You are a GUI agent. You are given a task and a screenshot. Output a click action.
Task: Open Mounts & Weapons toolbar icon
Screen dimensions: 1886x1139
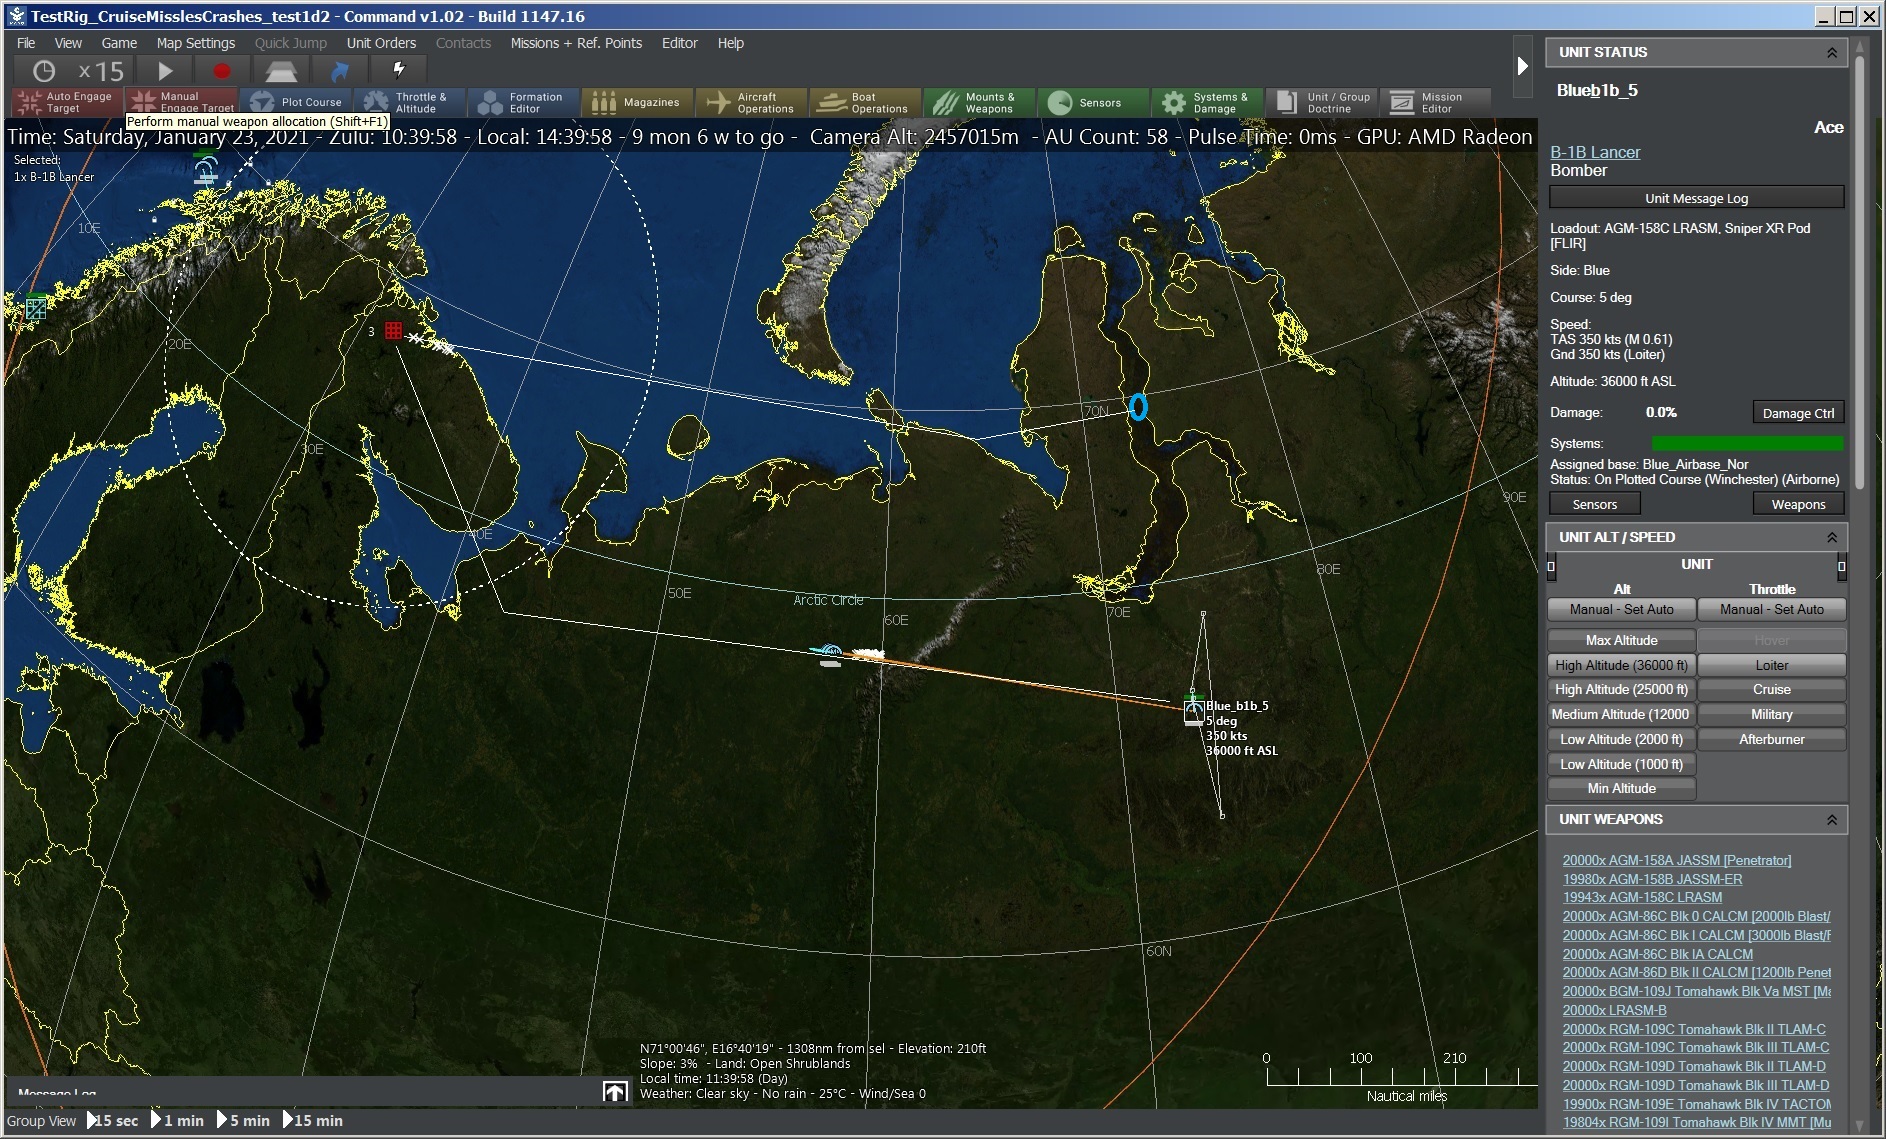[x=979, y=102]
